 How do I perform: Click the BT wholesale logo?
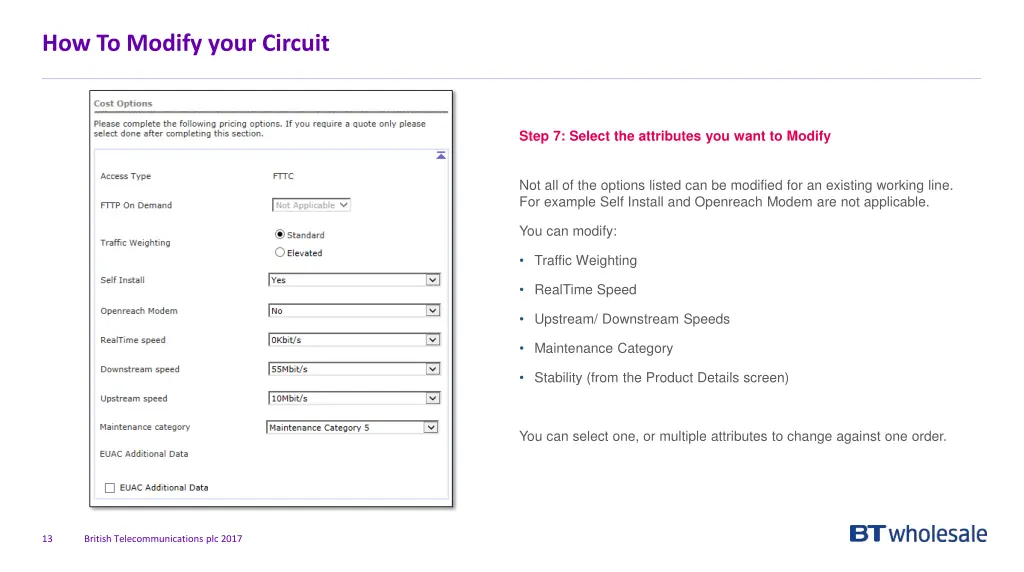pos(917,534)
